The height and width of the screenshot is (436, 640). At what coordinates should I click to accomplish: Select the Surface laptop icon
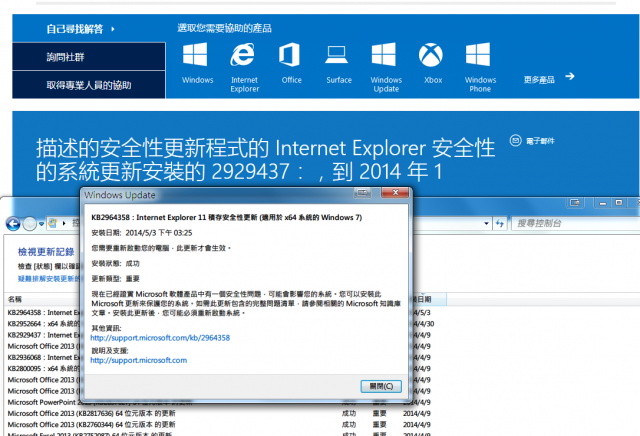tap(337, 55)
